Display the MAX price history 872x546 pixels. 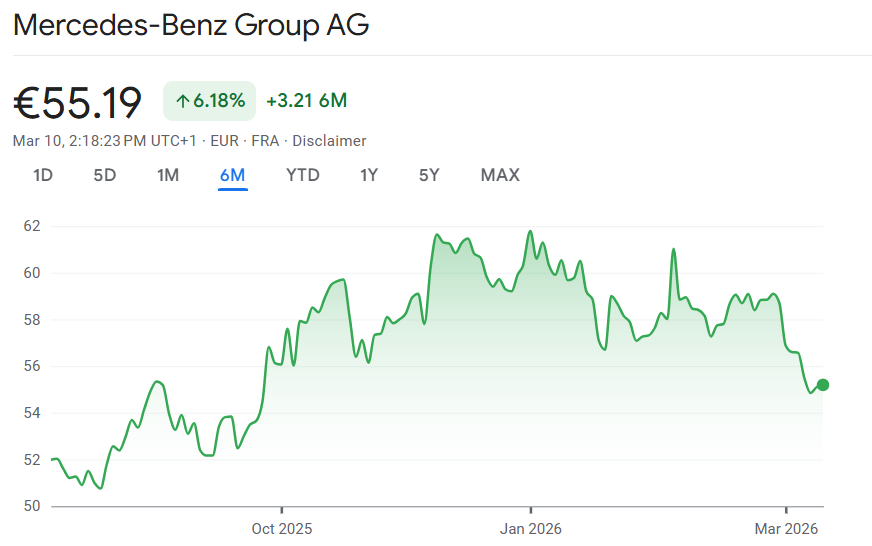[500, 175]
